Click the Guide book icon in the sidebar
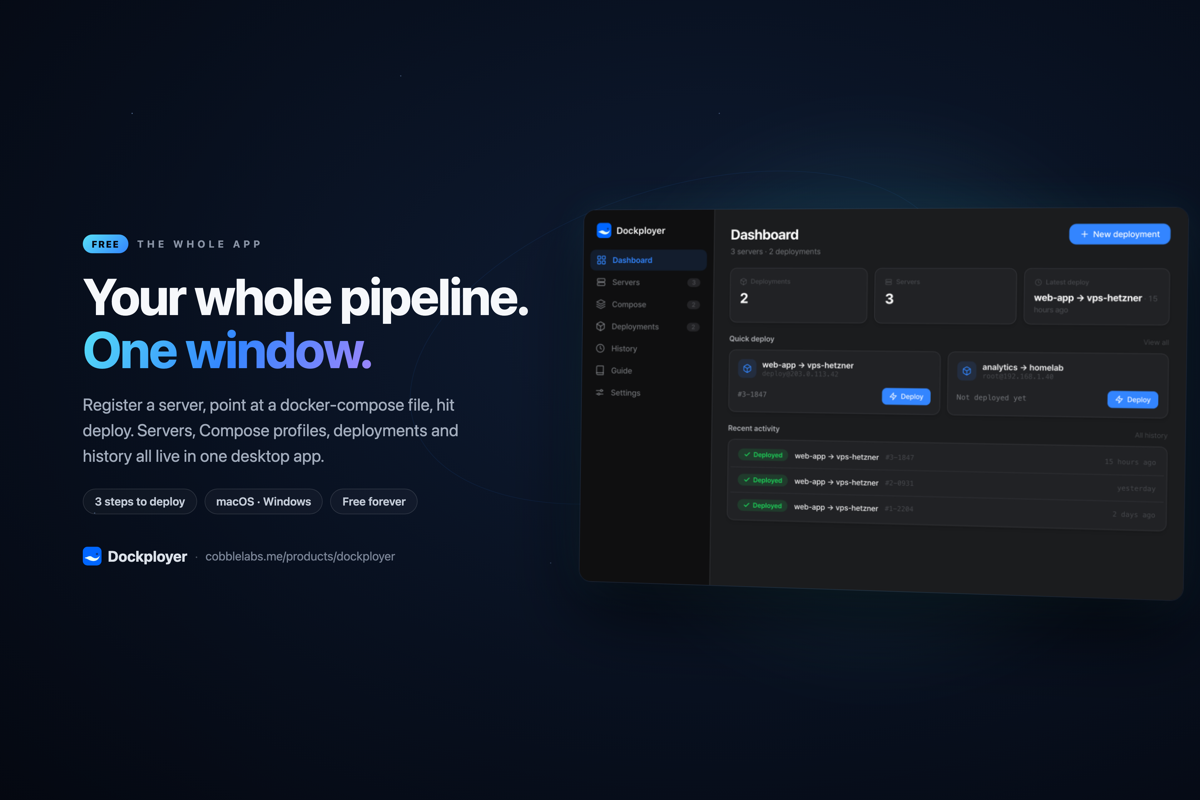This screenshot has height=800, width=1200. coord(600,370)
